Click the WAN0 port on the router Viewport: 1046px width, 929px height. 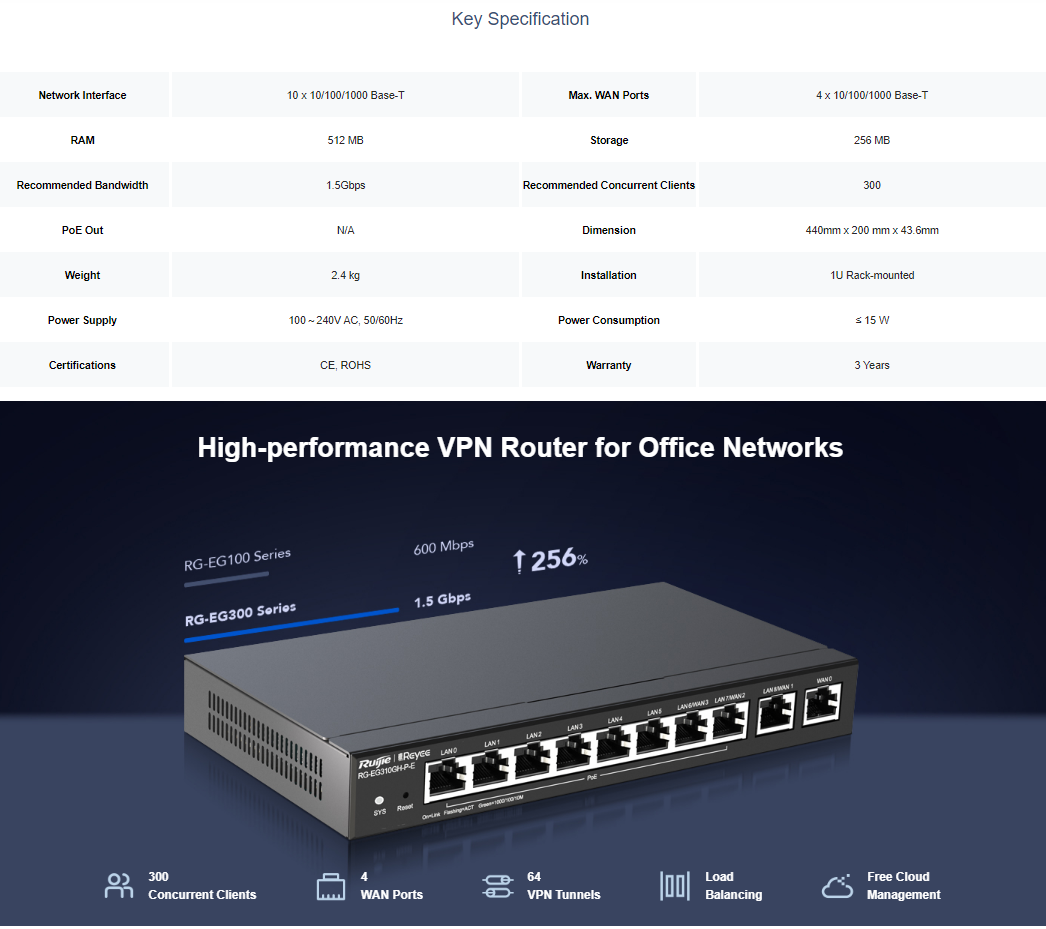click(x=822, y=704)
